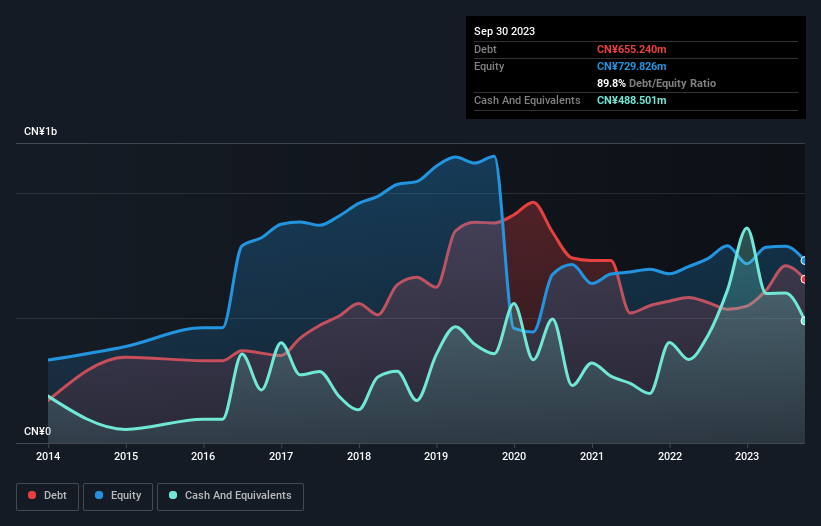This screenshot has height=526, width=821.
Task: Select the 2018 x-axis label
Action: [x=359, y=456]
